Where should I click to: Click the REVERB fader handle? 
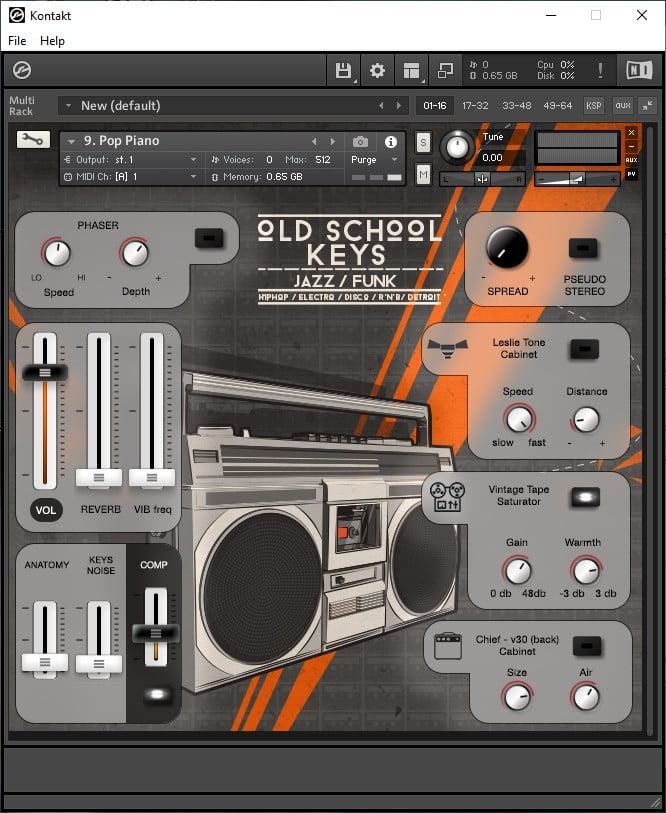(99, 478)
